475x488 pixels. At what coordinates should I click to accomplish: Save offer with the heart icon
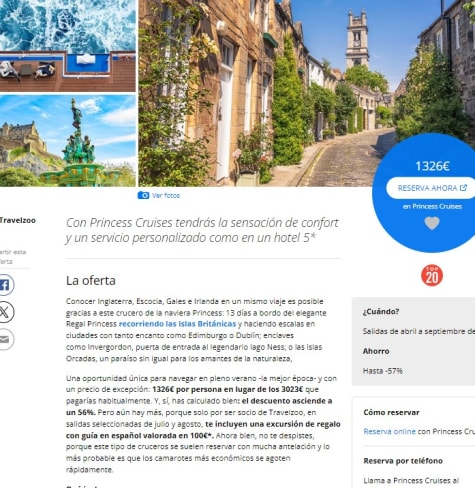(x=432, y=223)
